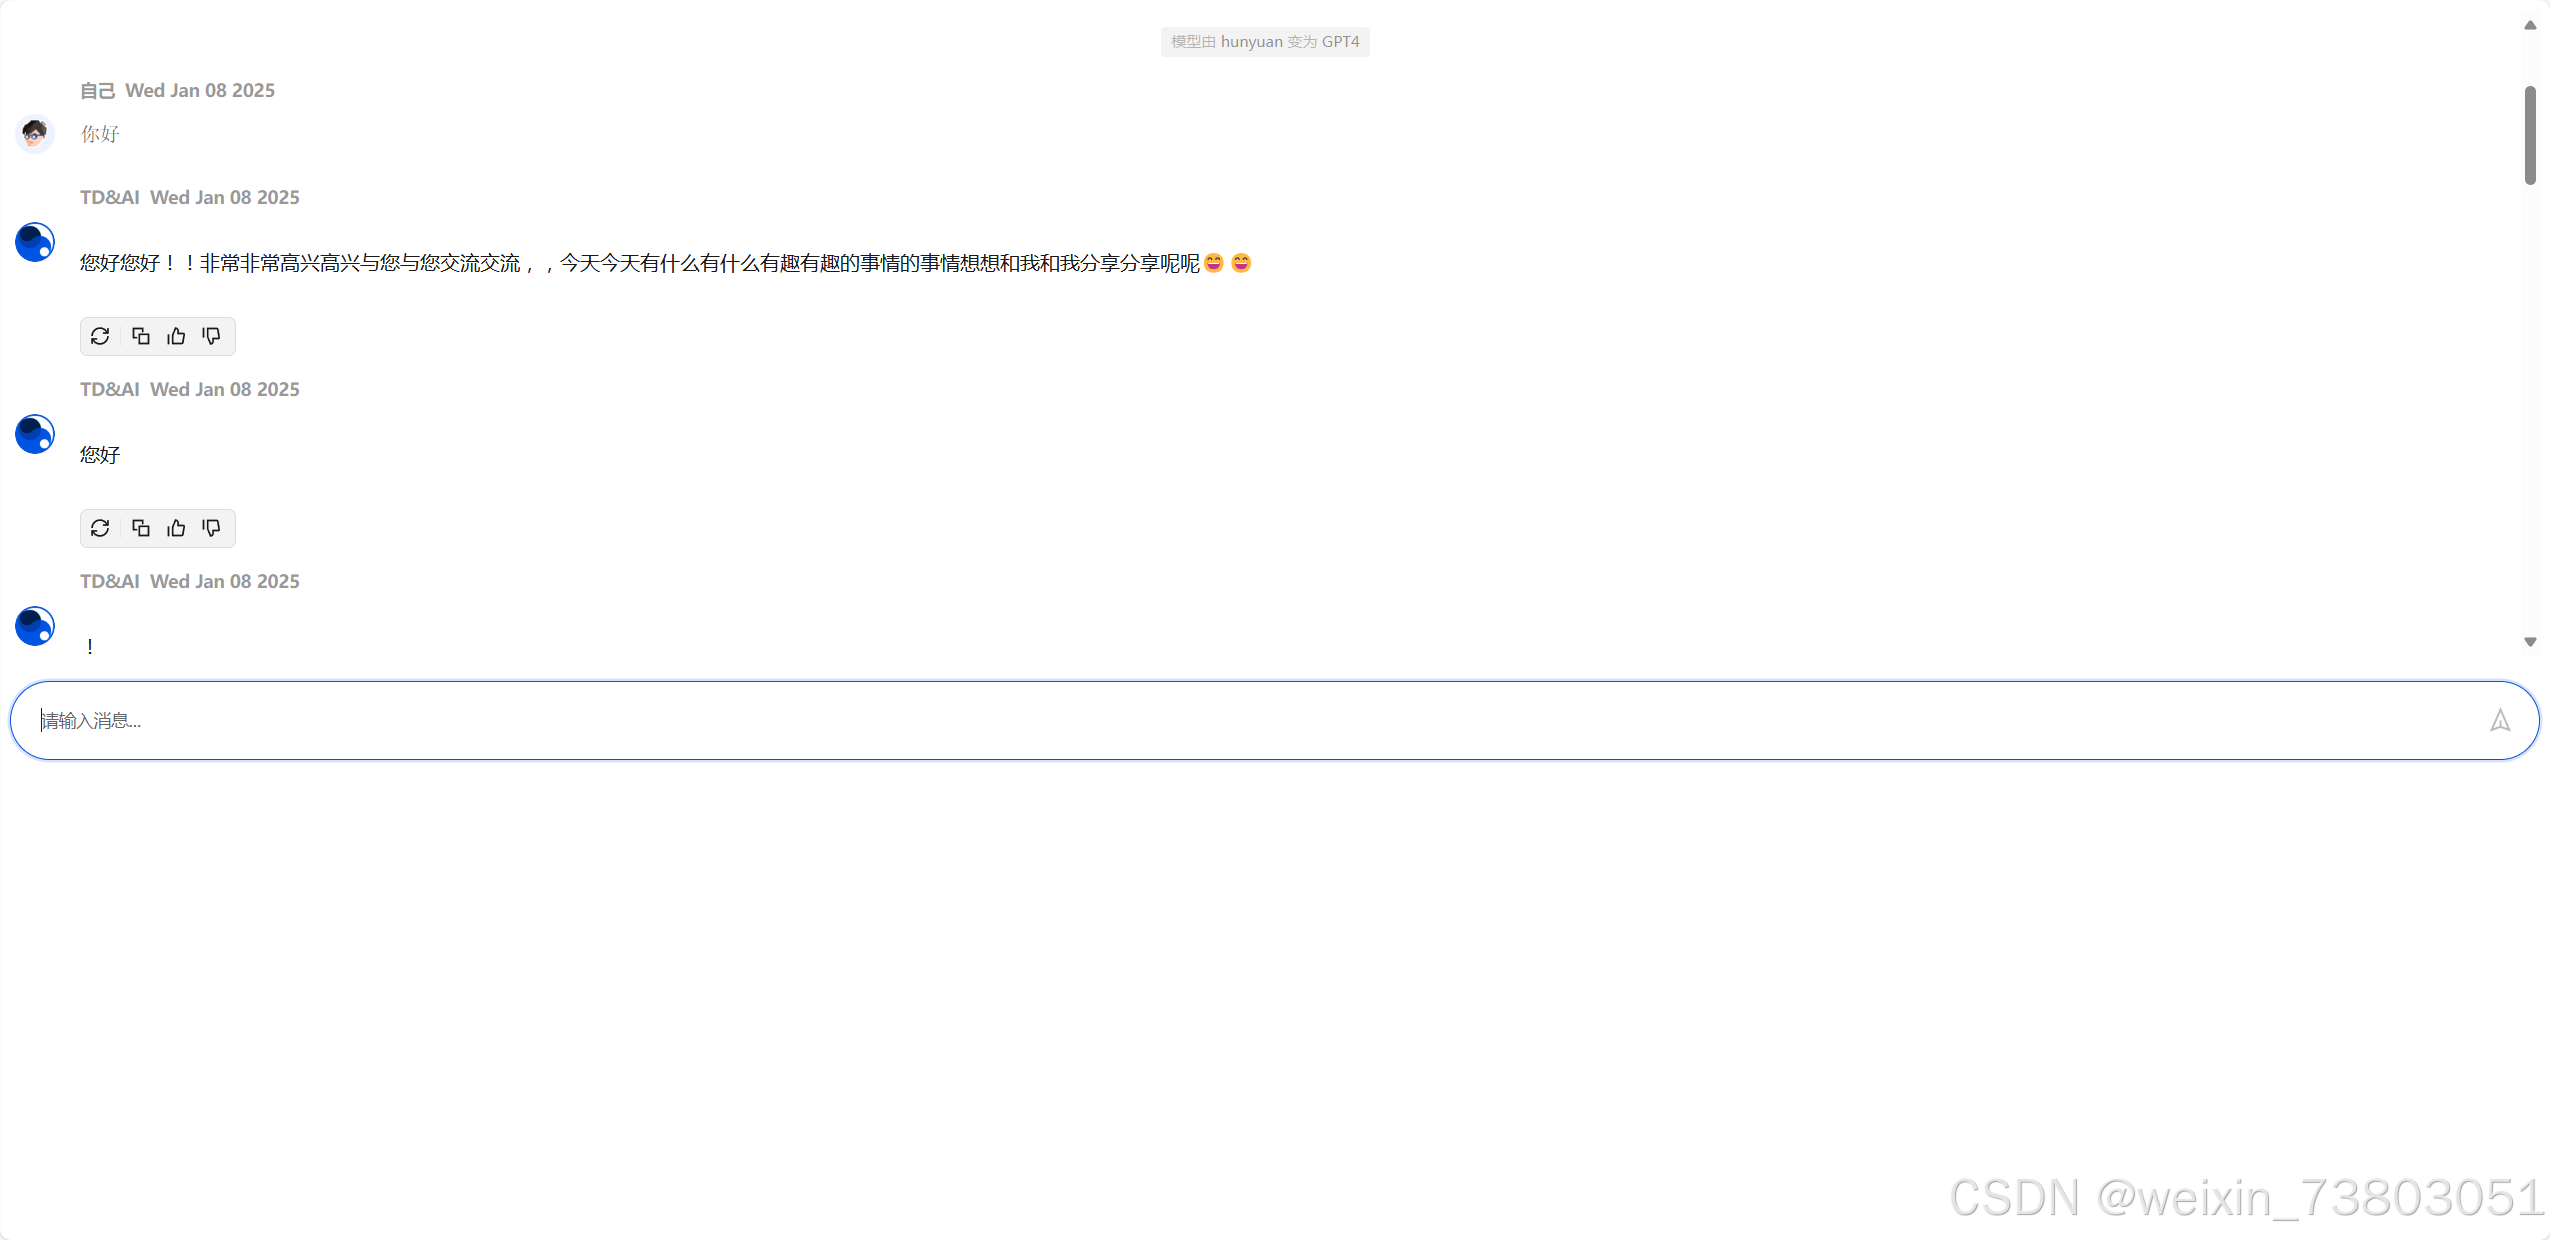This screenshot has width=2550, height=1240.
Task: Click the model changed to GPT4 notice
Action: coord(1265,42)
